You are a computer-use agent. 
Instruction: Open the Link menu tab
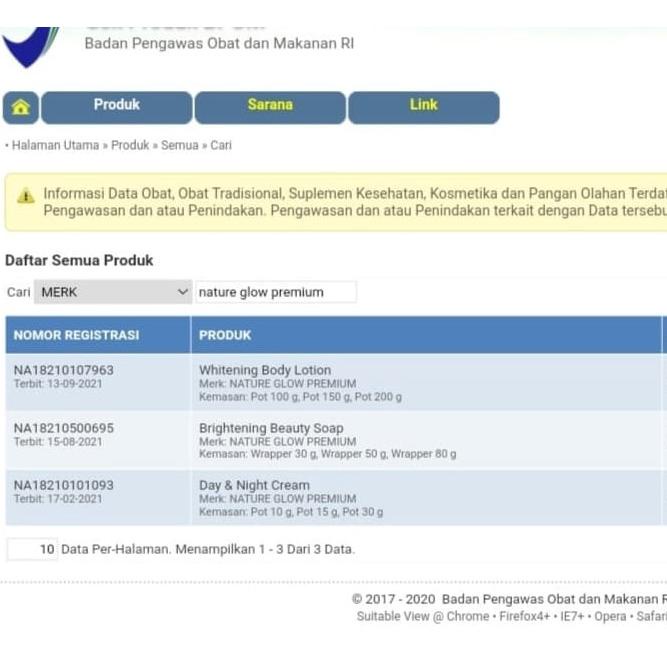(x=423, y=106)
